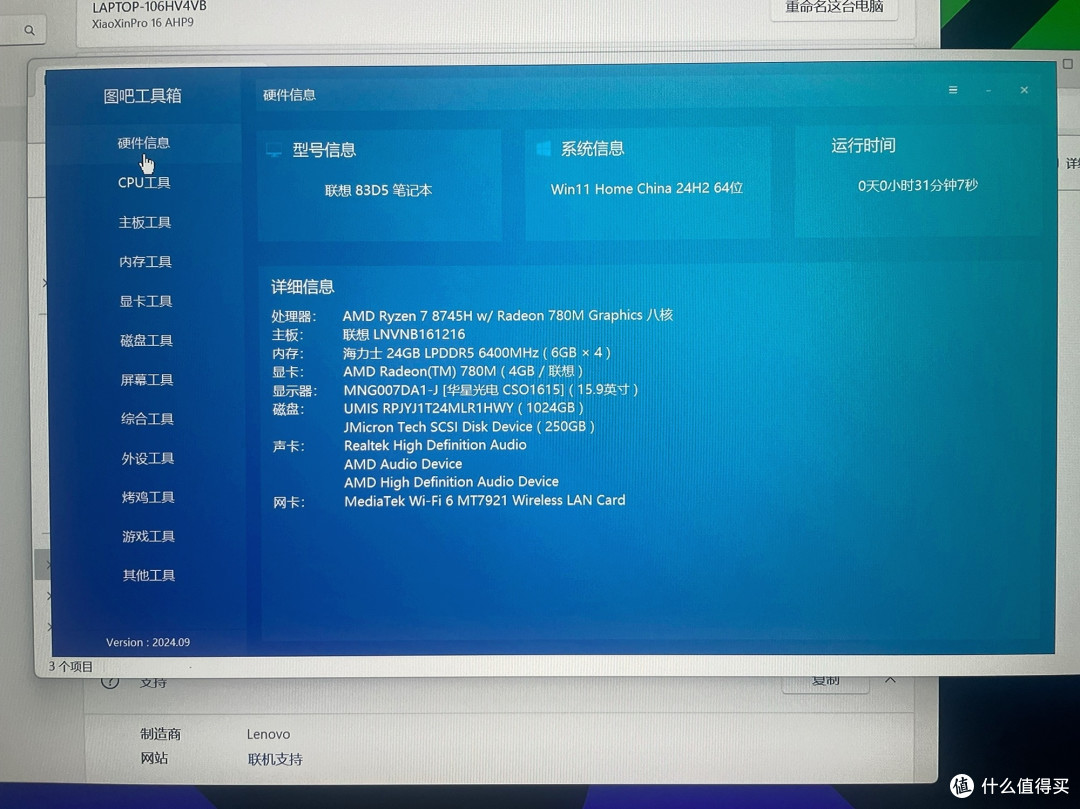Image resolution: width=1080 pixels, height=809 pixels.
Task: Click the monitor icon beside 型号信息
Action: [x=274, y=150]
